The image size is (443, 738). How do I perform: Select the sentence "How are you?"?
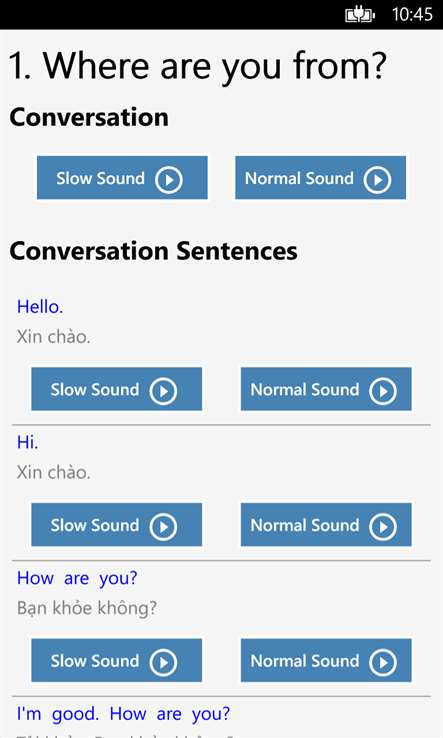point(77,578)
